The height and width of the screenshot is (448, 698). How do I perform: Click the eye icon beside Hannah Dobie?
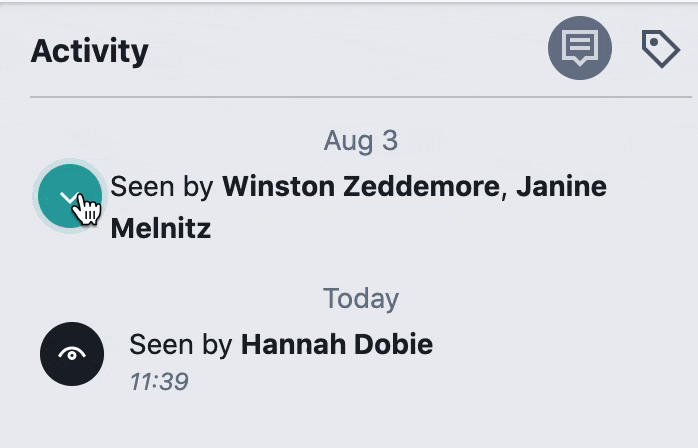72,354
